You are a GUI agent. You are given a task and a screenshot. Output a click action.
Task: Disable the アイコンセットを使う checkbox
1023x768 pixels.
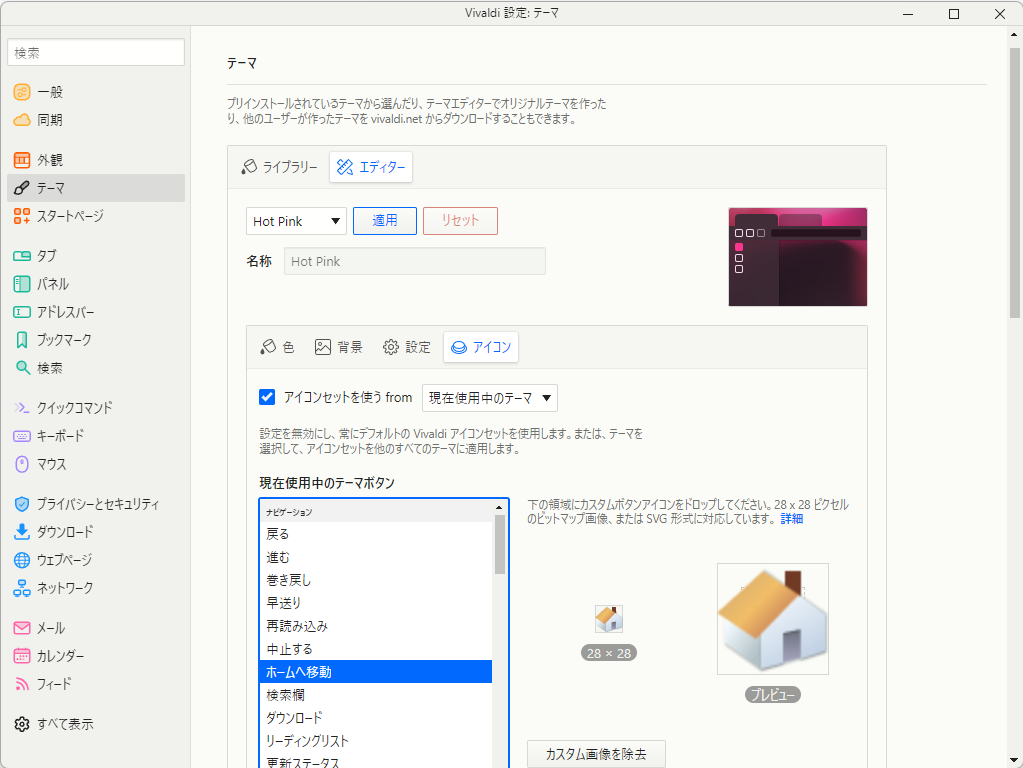coord(266,397)
